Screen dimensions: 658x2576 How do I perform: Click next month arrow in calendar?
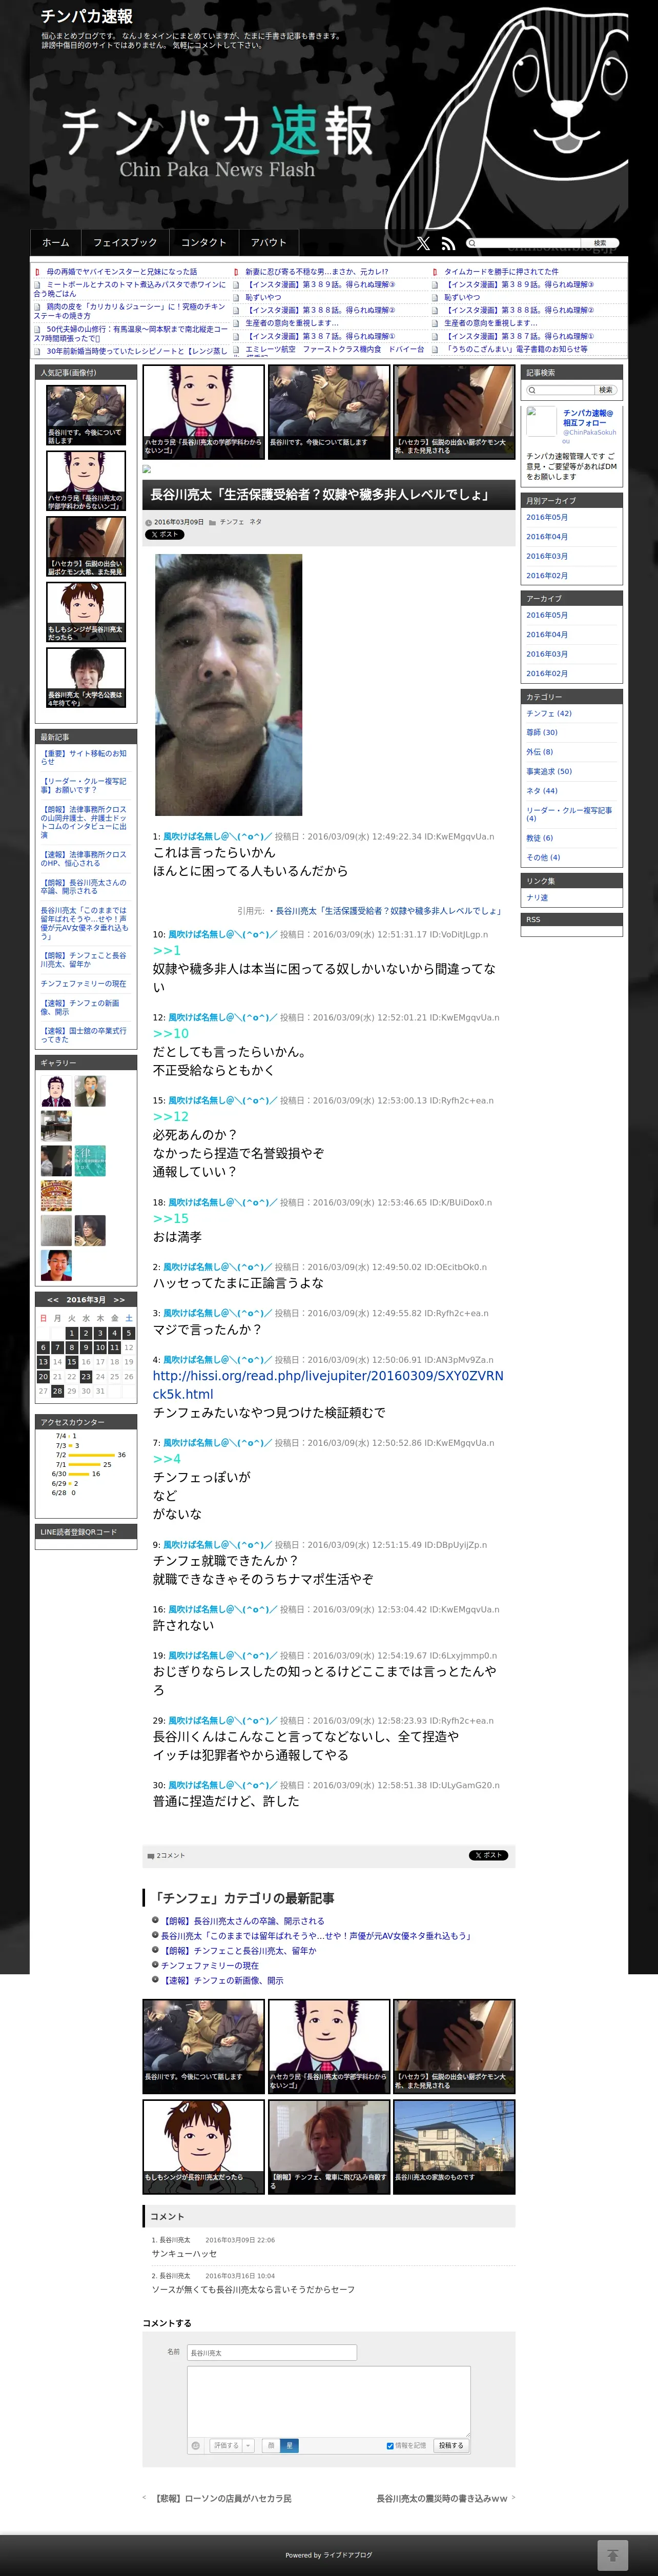(119, 1300)
